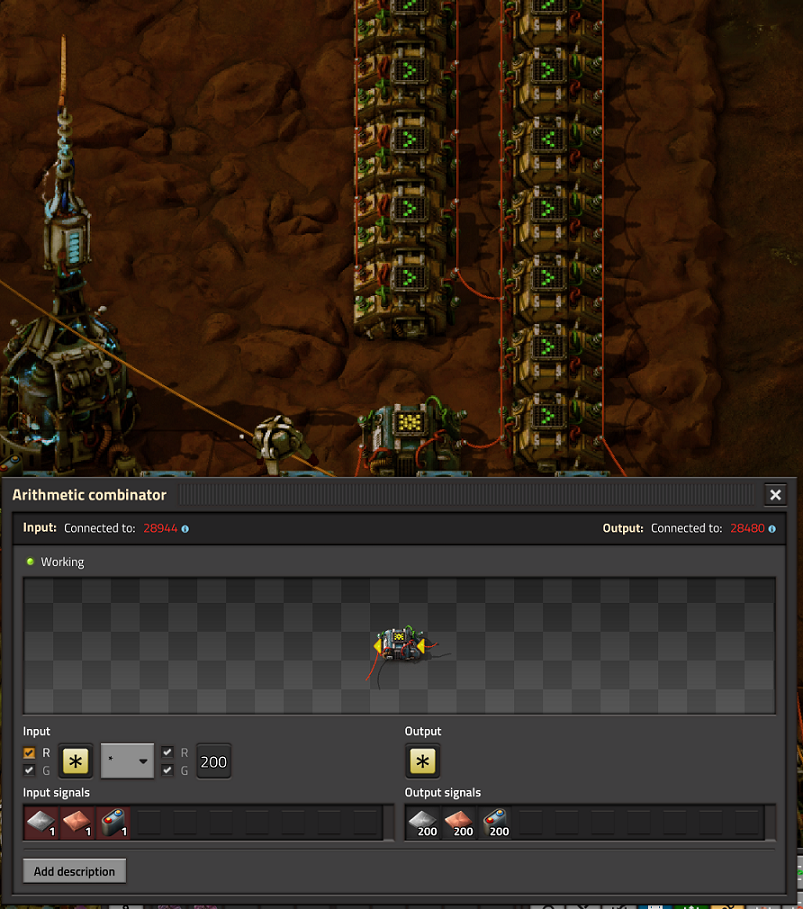The width and height of the screenshot is (803, 909).
Task: Click copper plate 200 in Output signals
Action: pos(459,822)
